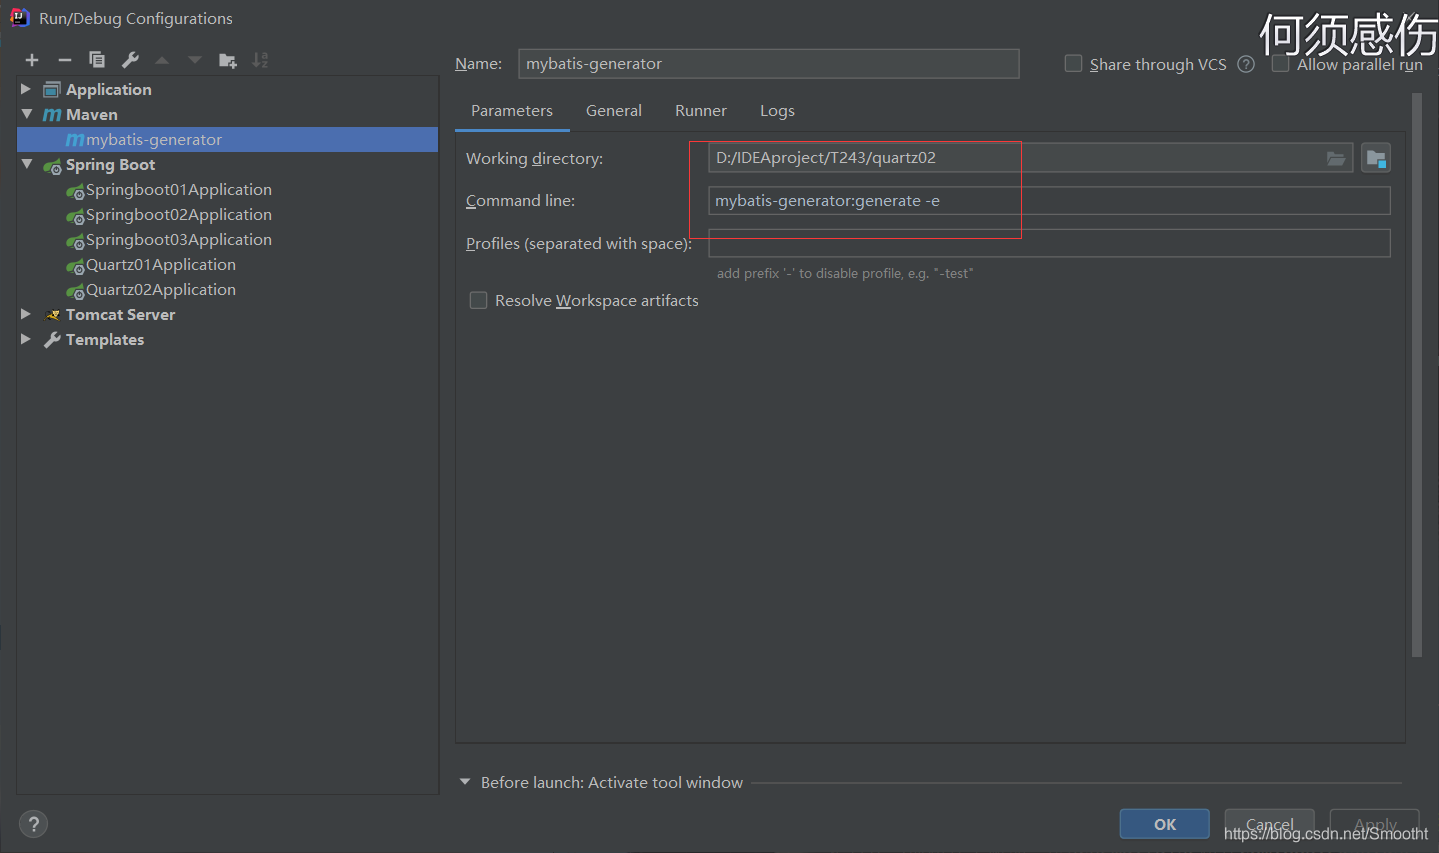Open the Runner tab
This screenshot has width=1439, height=853.
click(701, 111)
